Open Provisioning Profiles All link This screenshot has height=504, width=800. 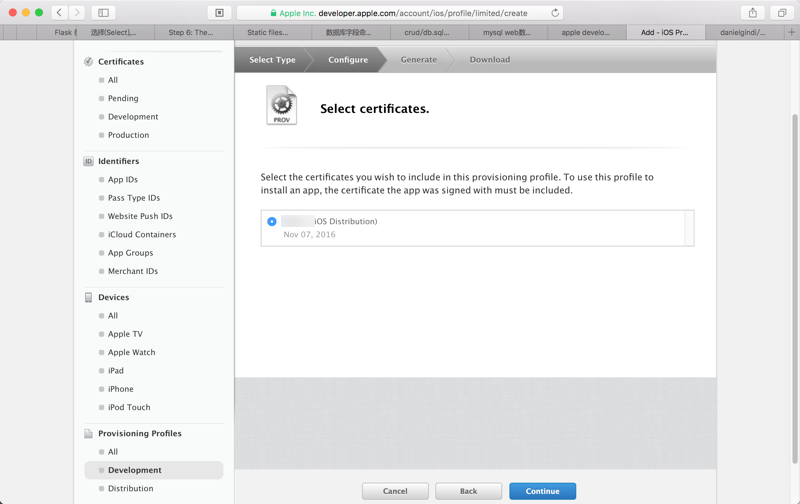click(x=113, y=452)
